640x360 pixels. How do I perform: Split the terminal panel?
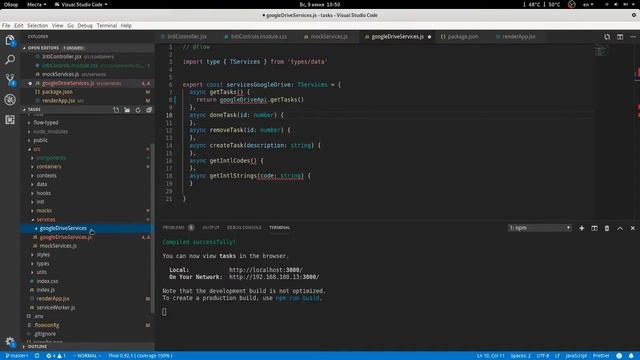[594, 228]
